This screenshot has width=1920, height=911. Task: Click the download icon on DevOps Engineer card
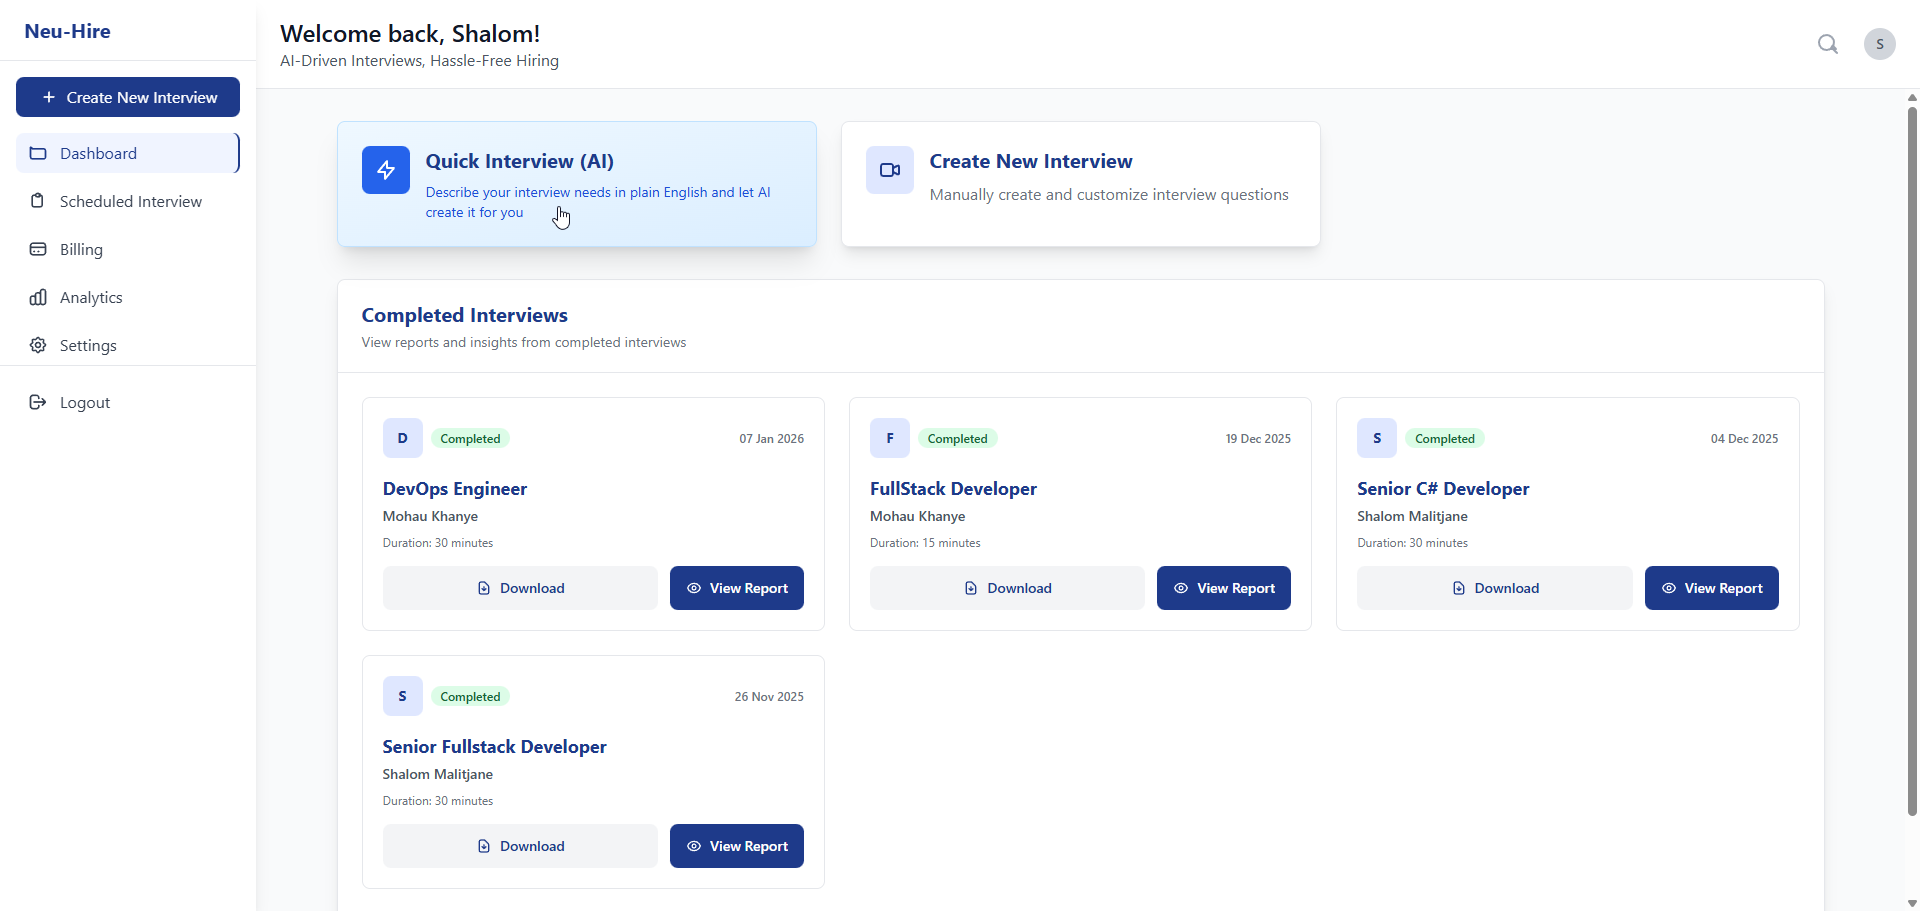click(483, 588)
